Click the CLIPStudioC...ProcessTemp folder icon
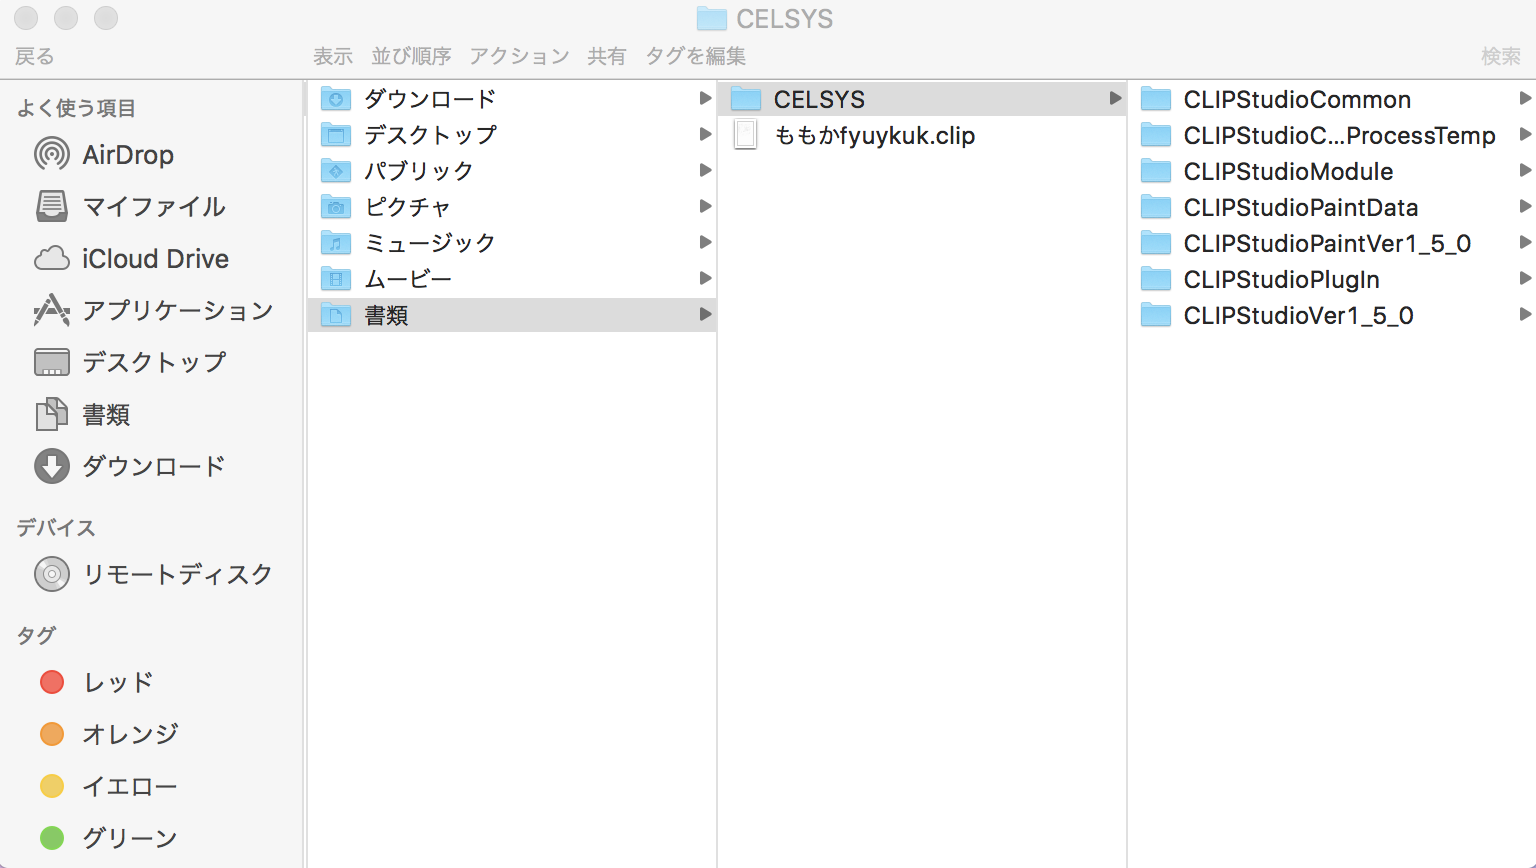The width and height of the screenshot is (1536, 868). (x=1156, y=135)
